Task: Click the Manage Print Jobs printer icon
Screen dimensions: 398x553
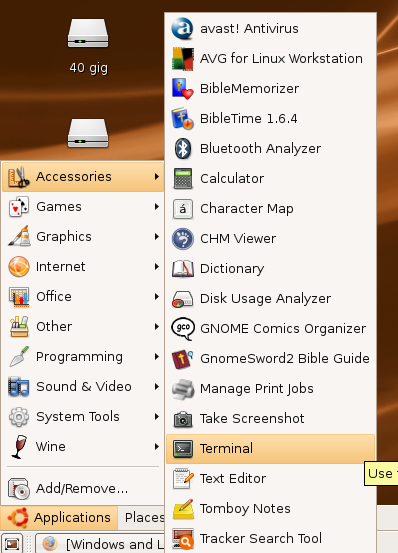Action: [x=183, y=389]
